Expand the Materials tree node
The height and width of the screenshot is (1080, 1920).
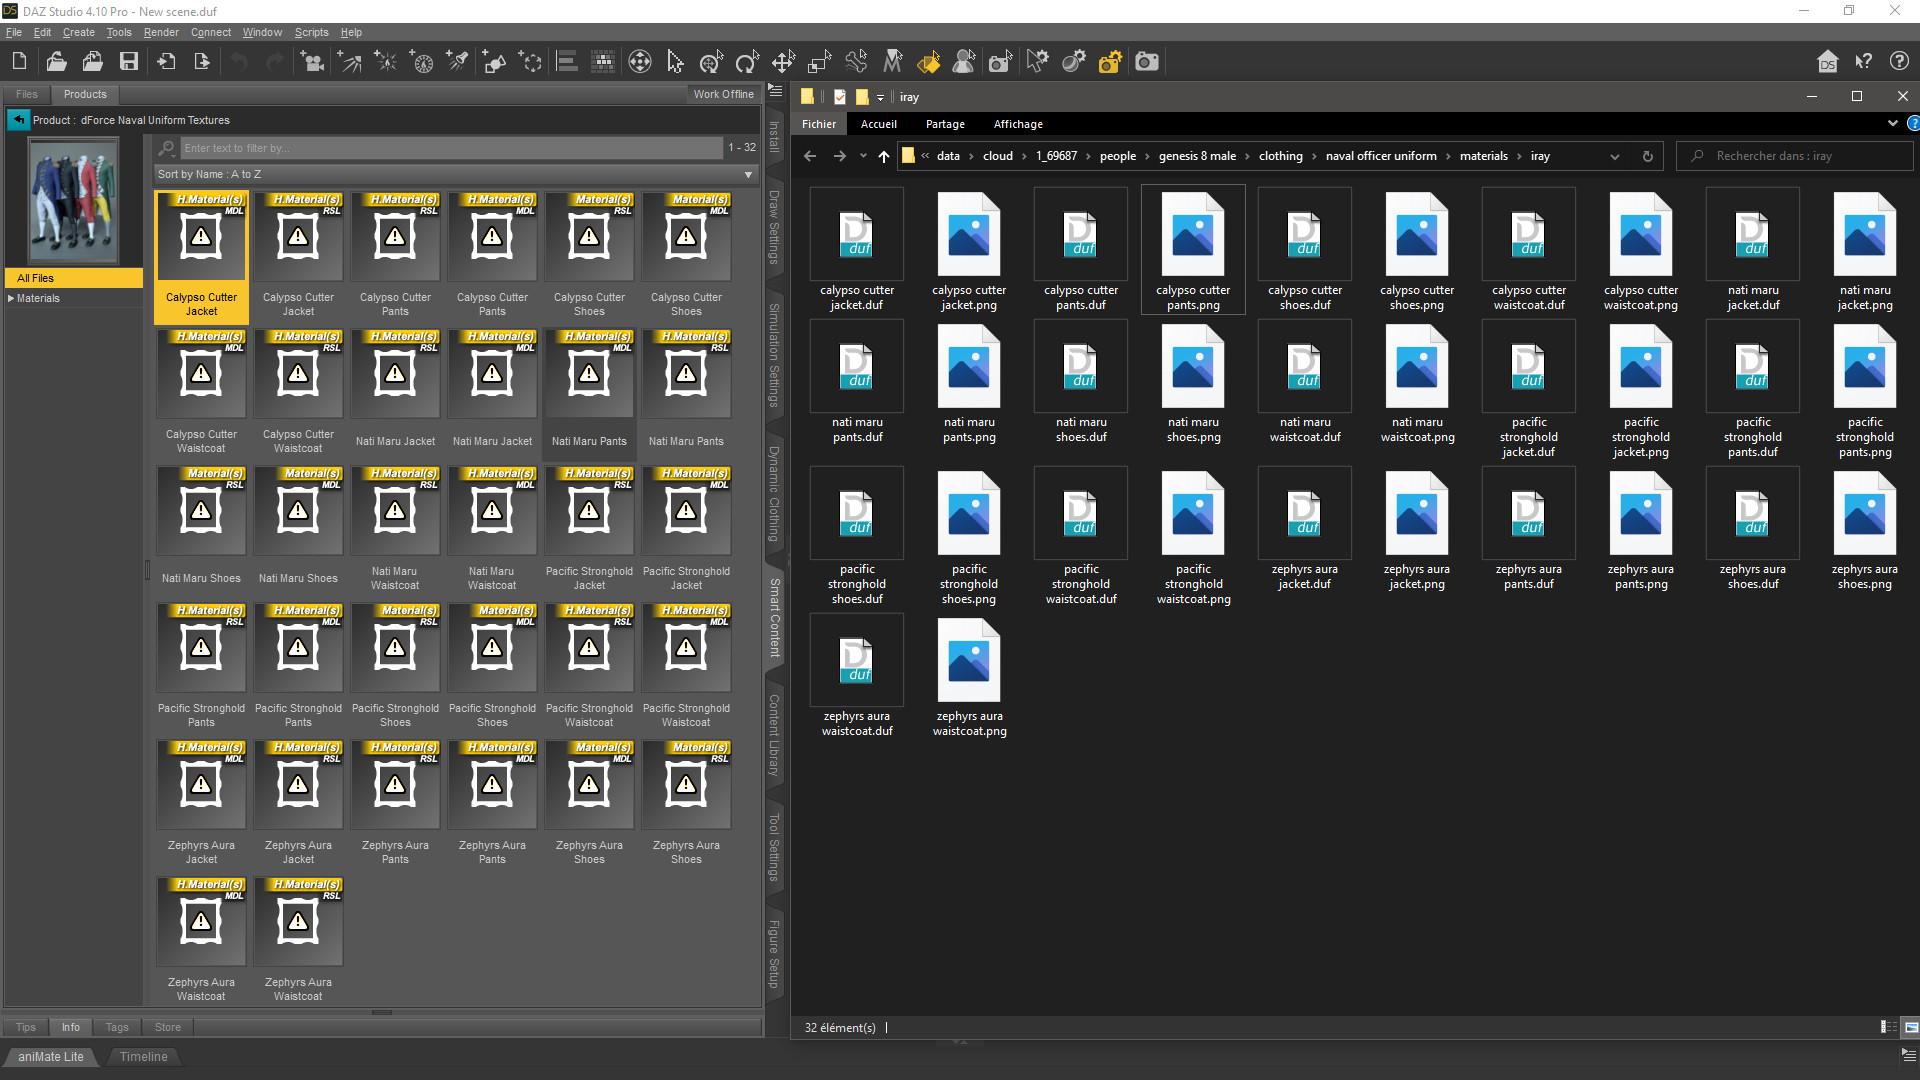coord(11,298)
